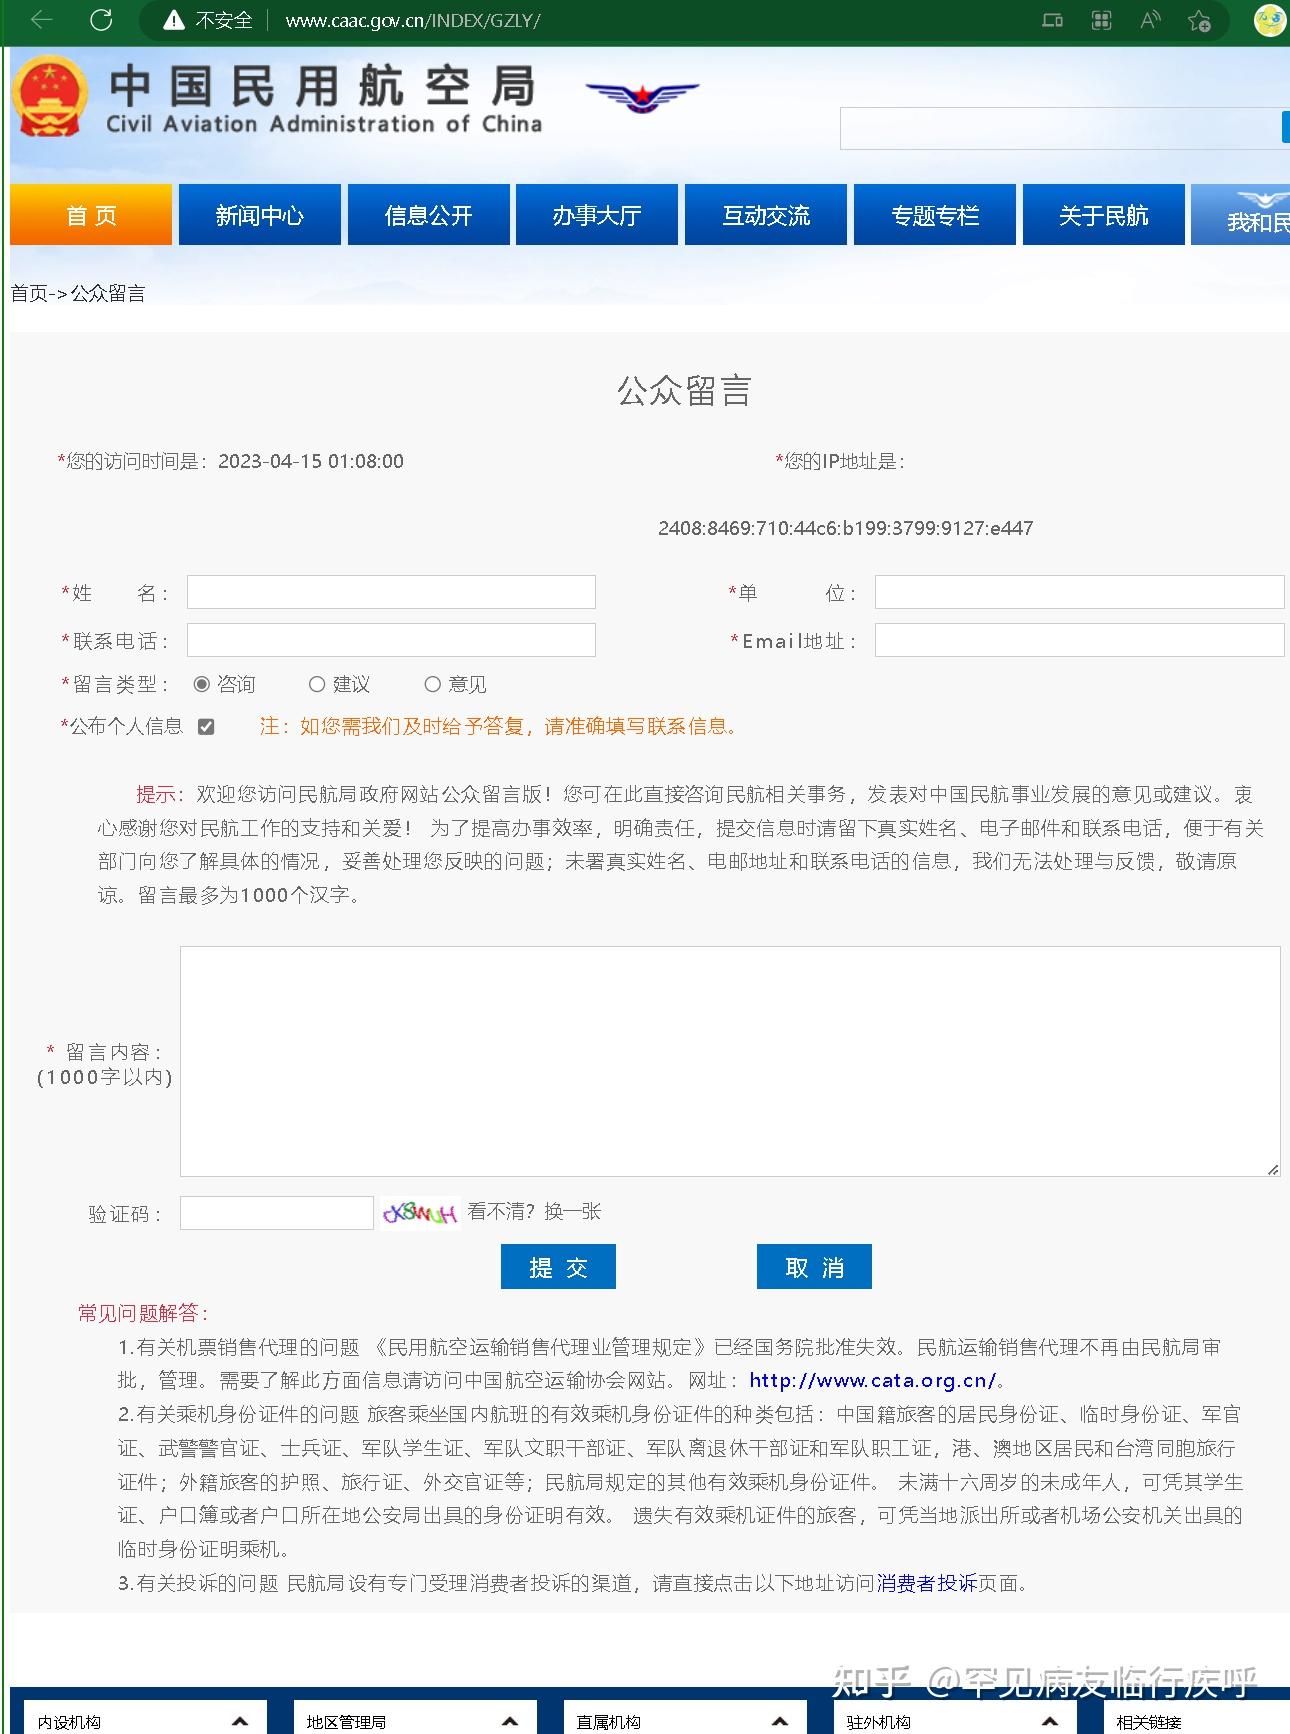Open the browser profile avatar
Screen dimensions: 1290x1734
[1270, 20]
